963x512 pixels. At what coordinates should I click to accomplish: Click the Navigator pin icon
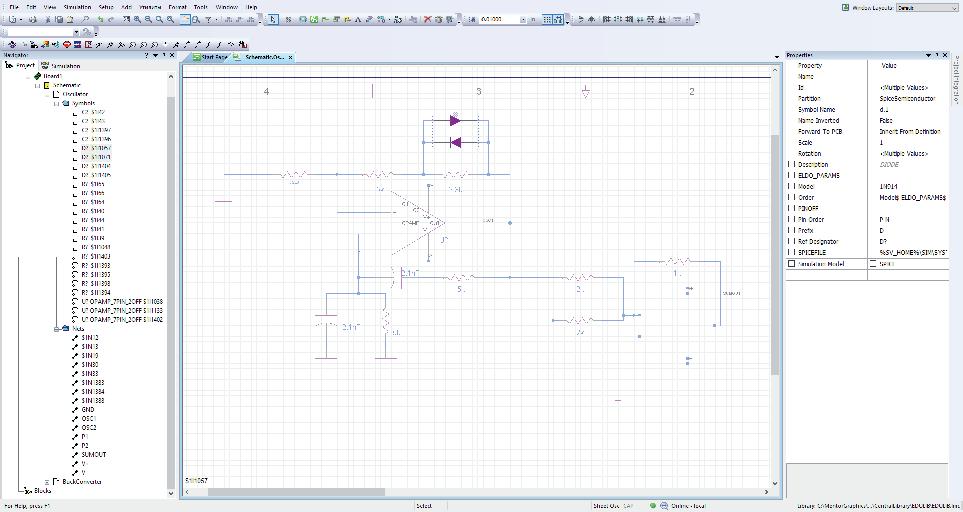(164, 55)
